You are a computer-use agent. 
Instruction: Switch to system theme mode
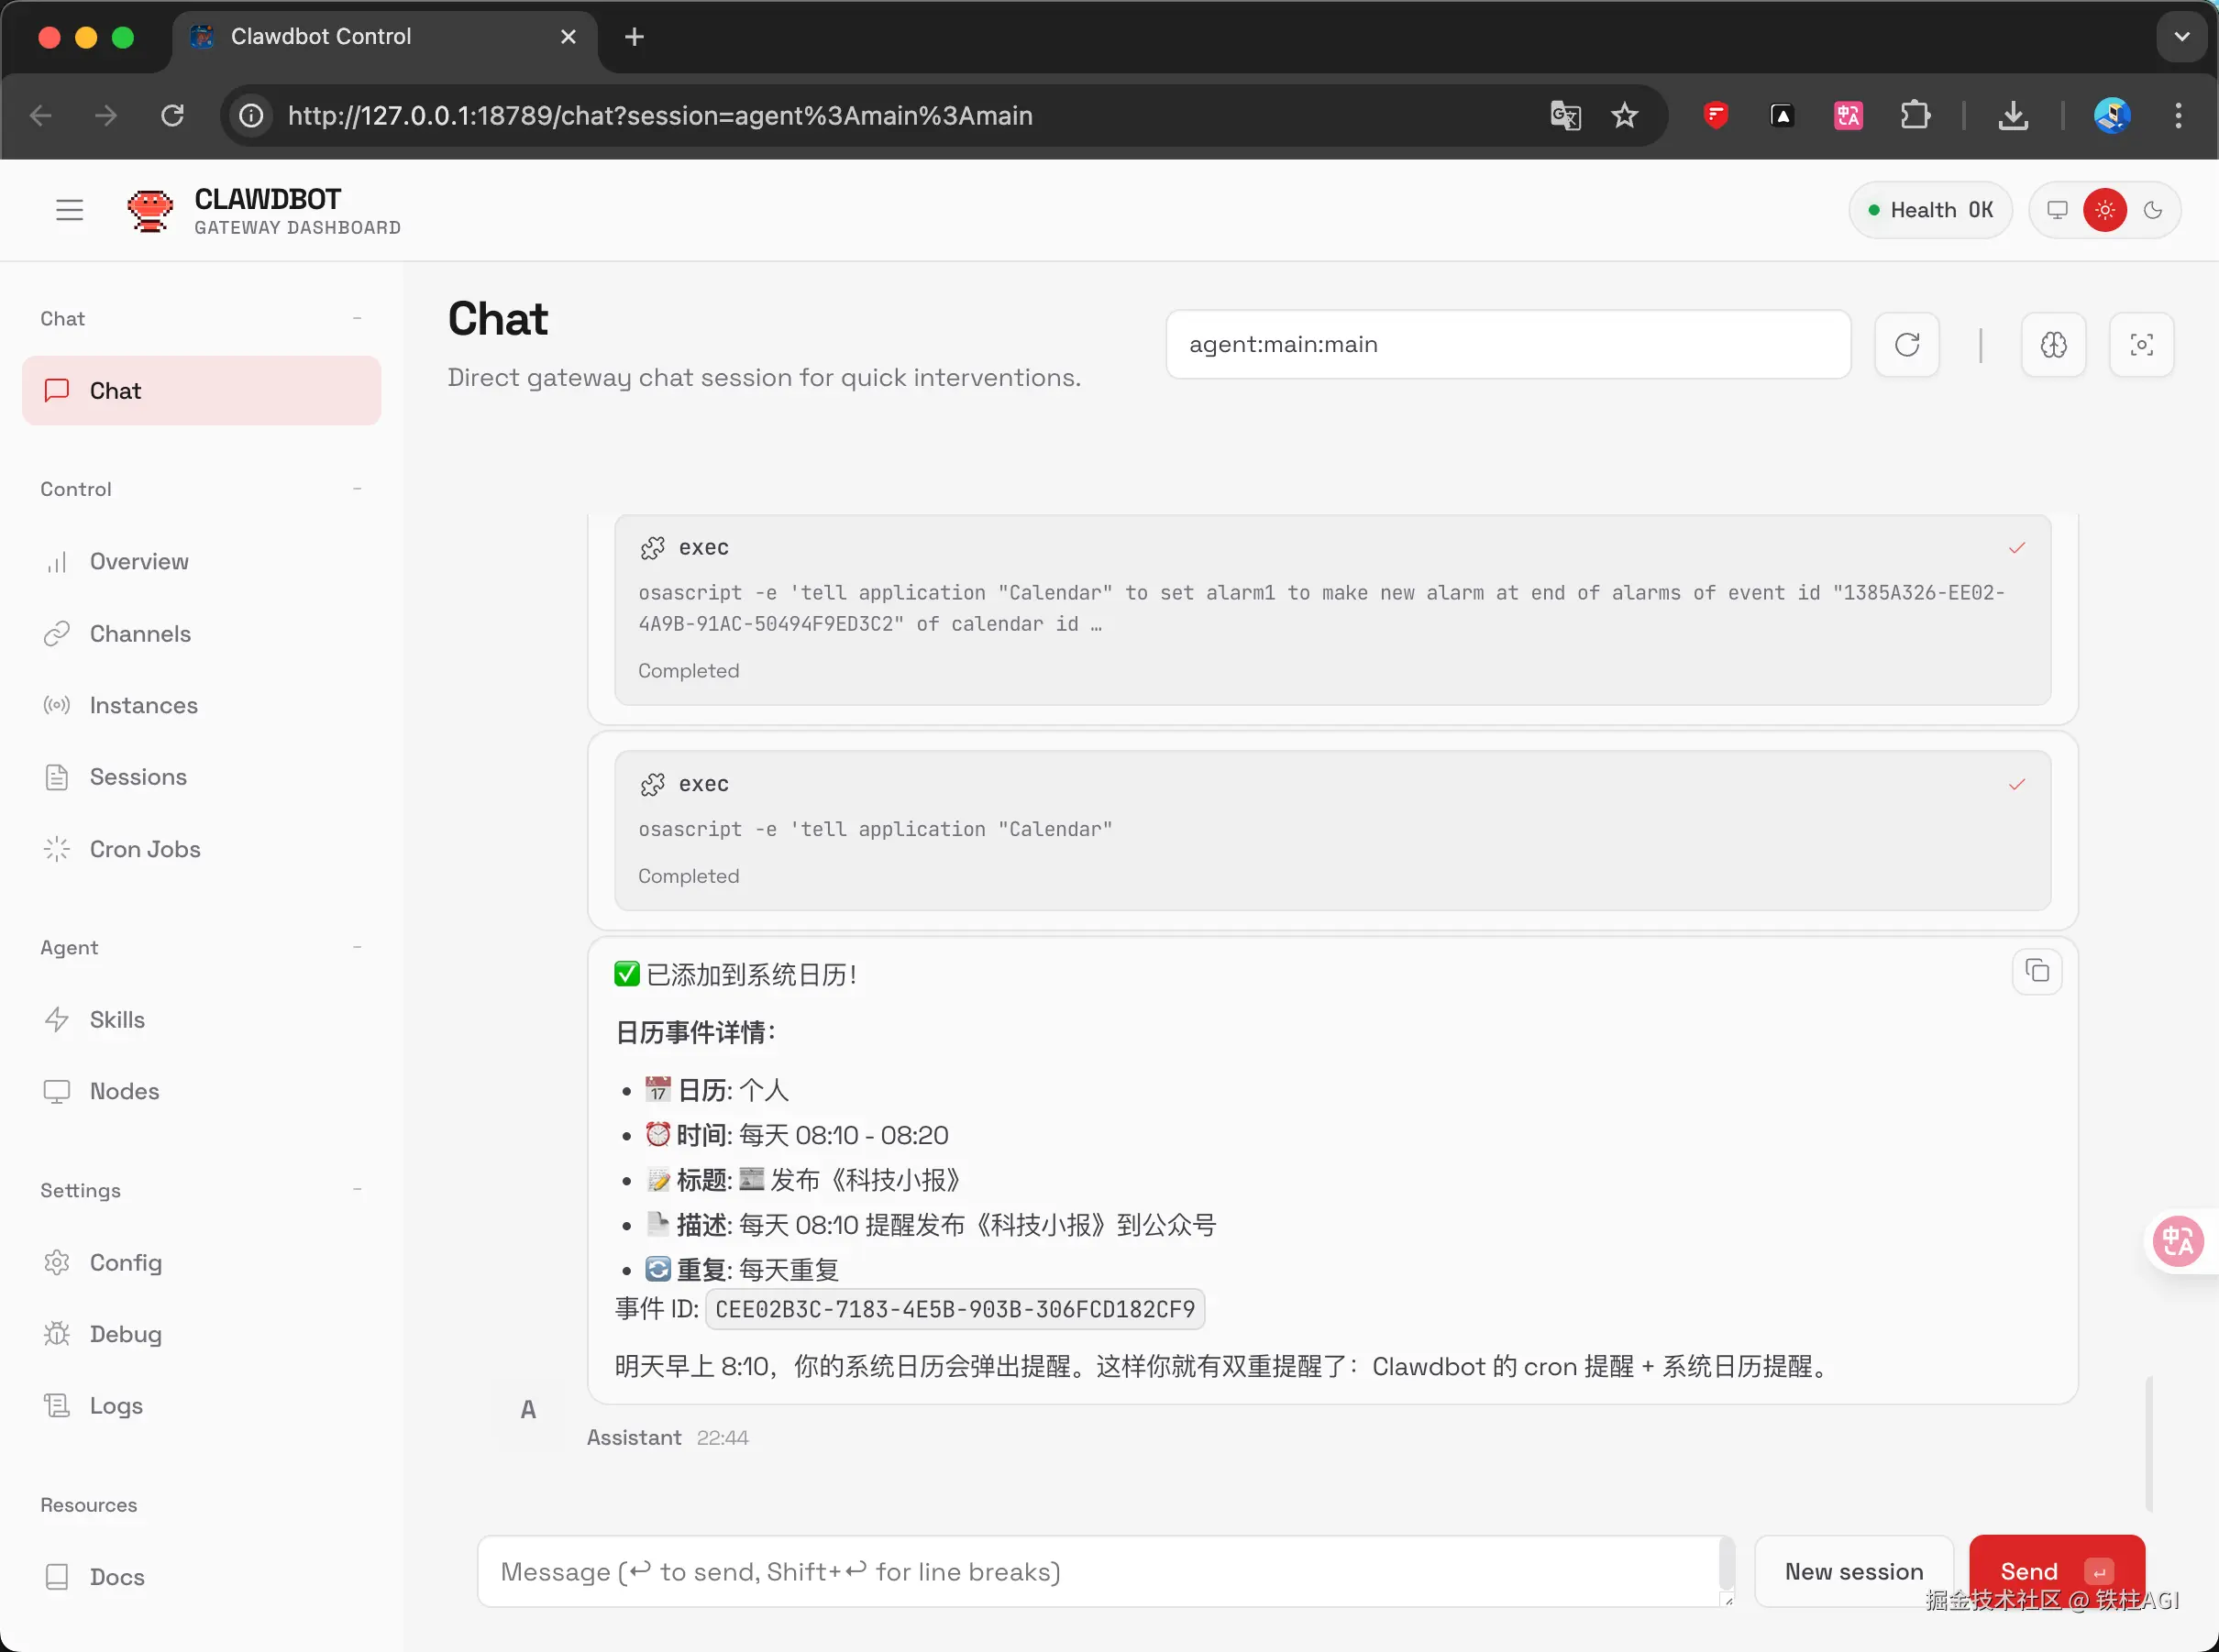[2057, 210]
